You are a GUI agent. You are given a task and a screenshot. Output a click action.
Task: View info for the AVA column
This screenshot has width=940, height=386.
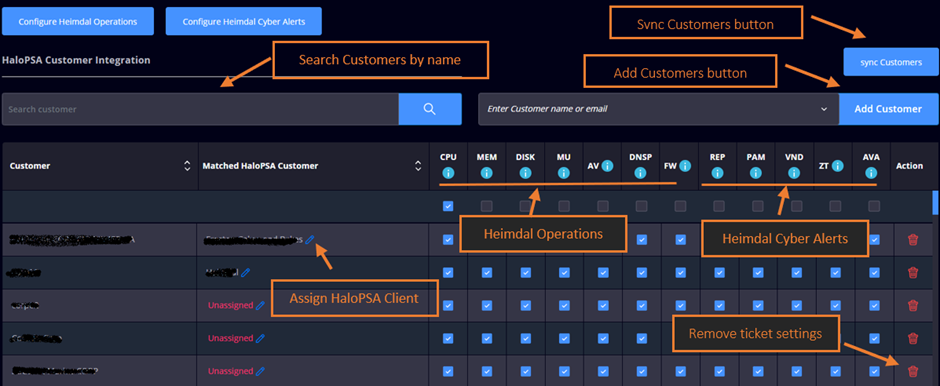coord(871,174)
